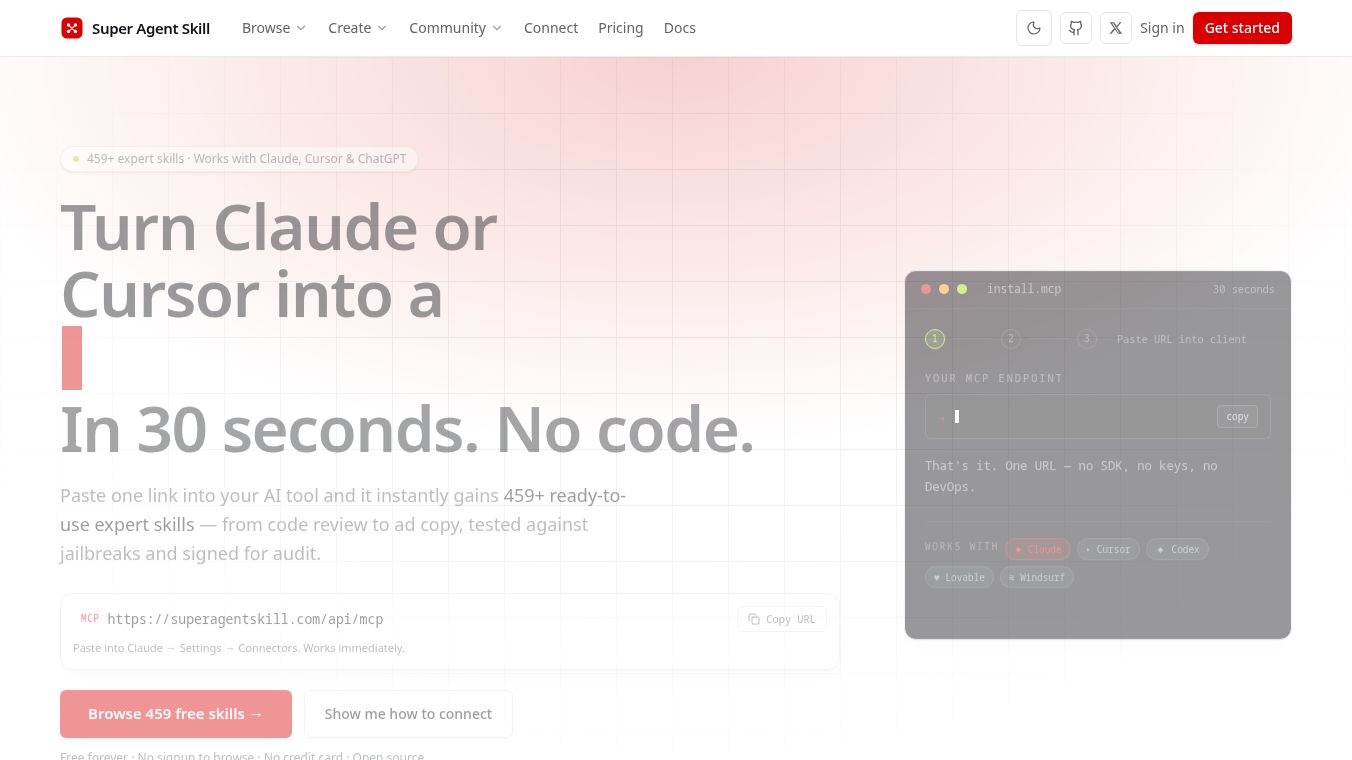Expand the Community dropdown menu
Screen dimensions: 1352x760
click(455, 28)
